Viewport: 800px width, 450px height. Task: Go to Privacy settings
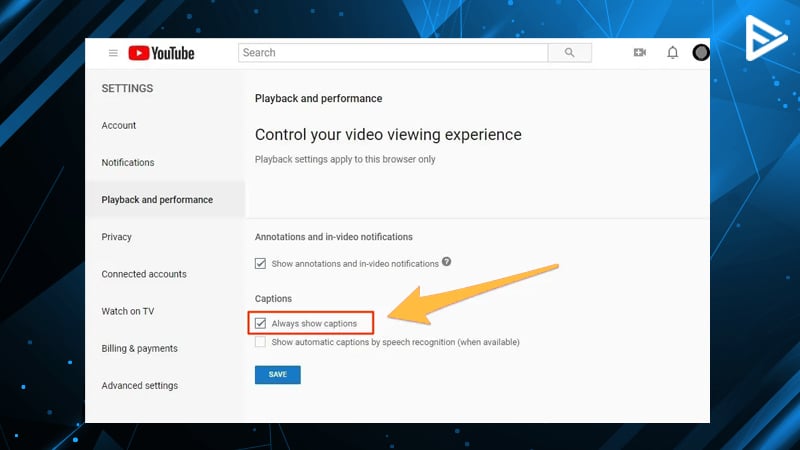(116, 237)
